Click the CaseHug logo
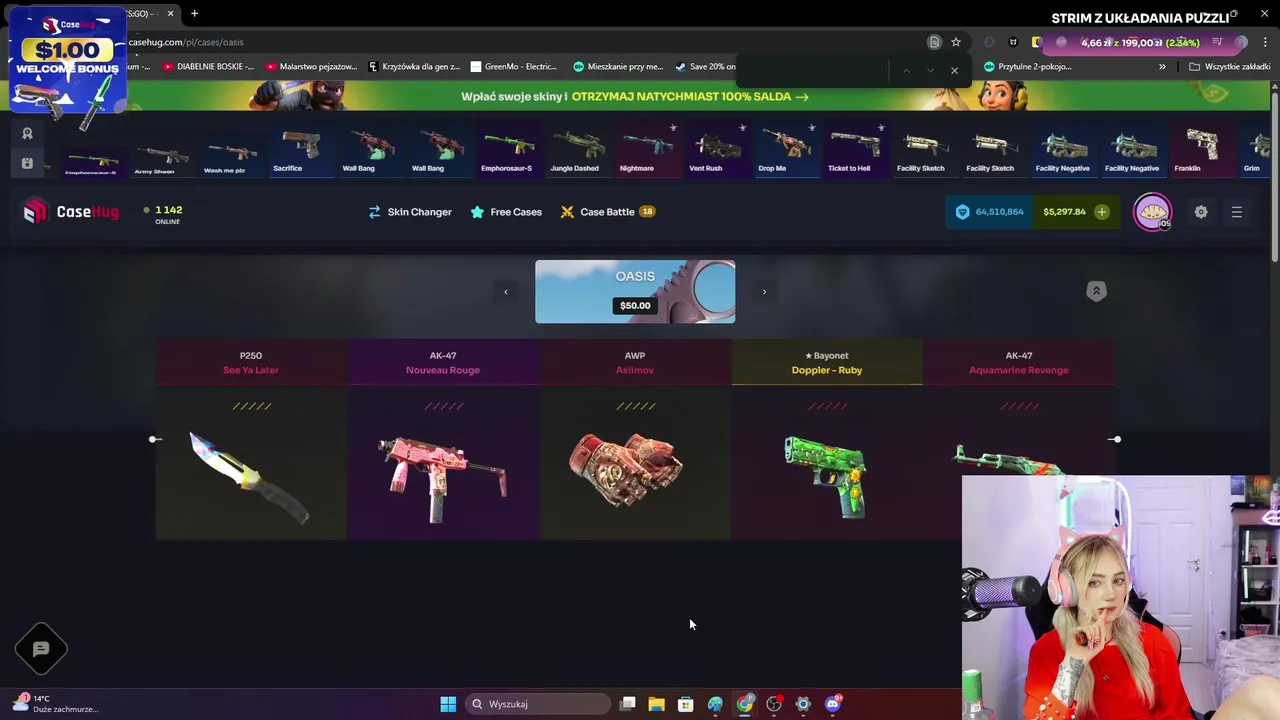 tap(71, 212)
